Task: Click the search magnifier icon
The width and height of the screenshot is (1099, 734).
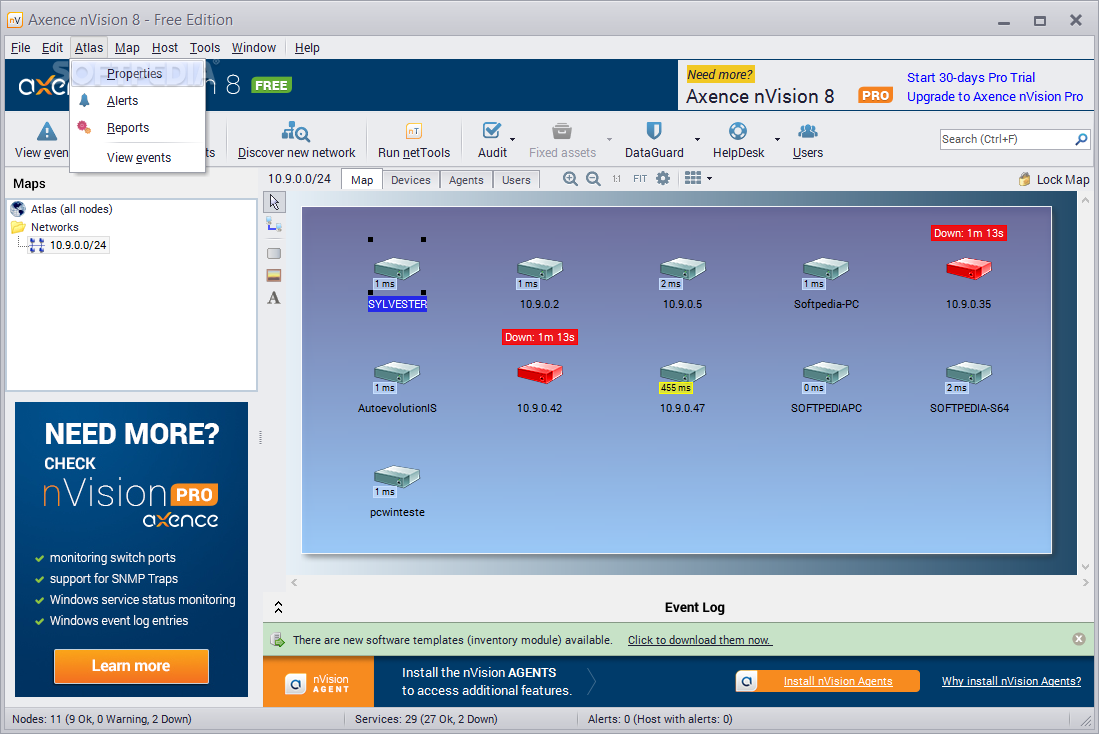Action: point(1081,140)
